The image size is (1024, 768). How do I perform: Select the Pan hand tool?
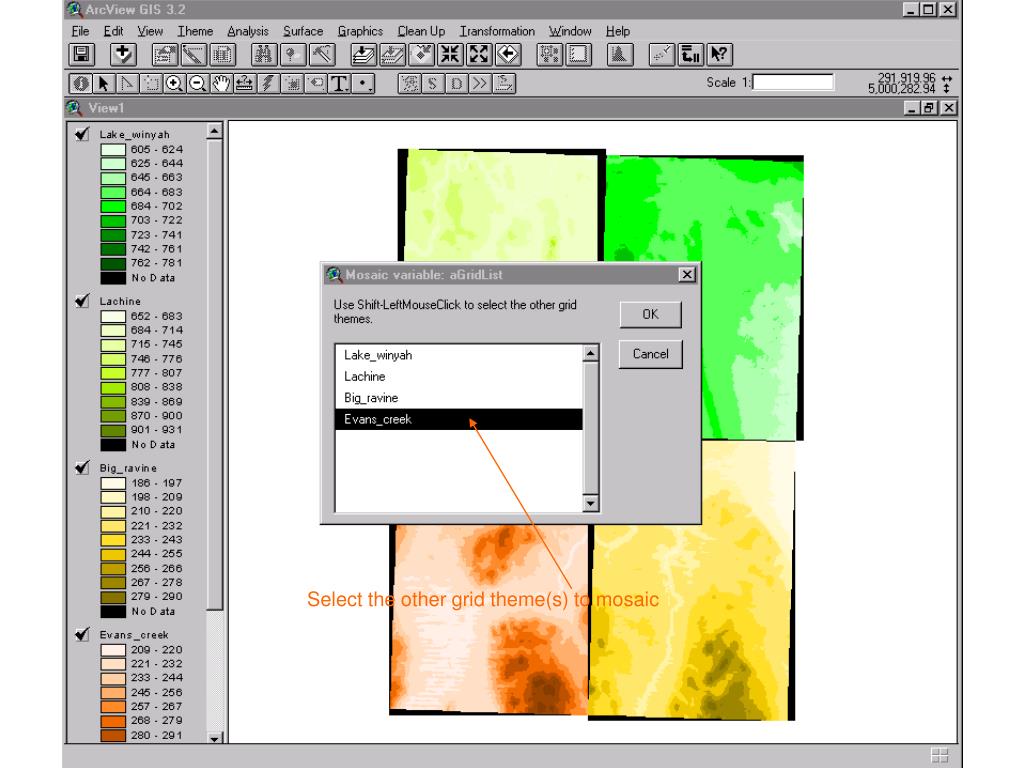(221, 84)
